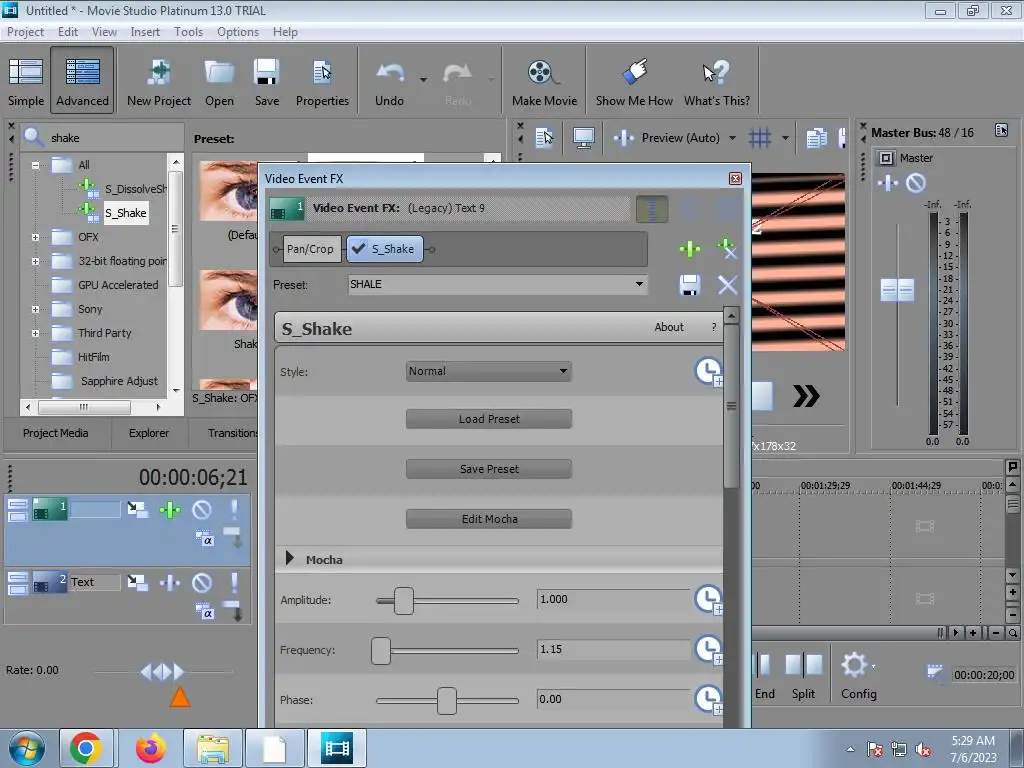Click the Amplitude value field 1.000
Image resolution: width=1024 pixels, height=768 pixels.
[613, 600]
